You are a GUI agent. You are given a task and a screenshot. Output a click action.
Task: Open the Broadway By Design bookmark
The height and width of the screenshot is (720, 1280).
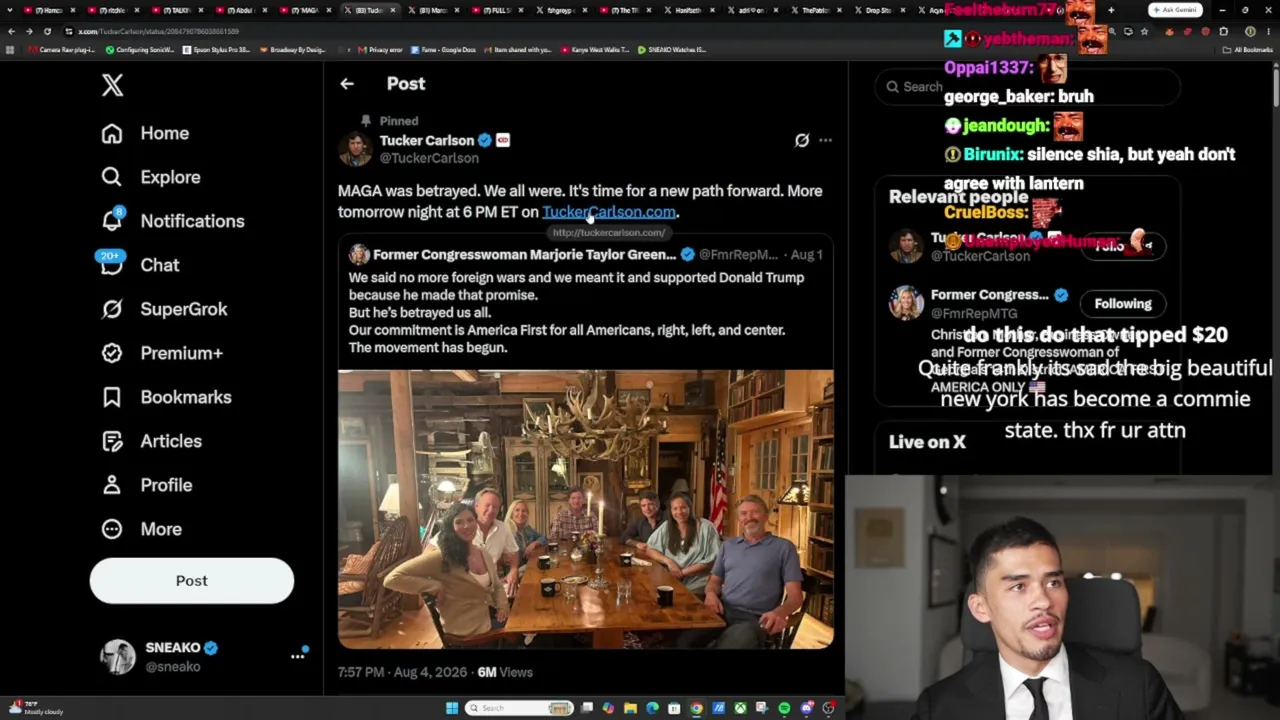(293, 50)
